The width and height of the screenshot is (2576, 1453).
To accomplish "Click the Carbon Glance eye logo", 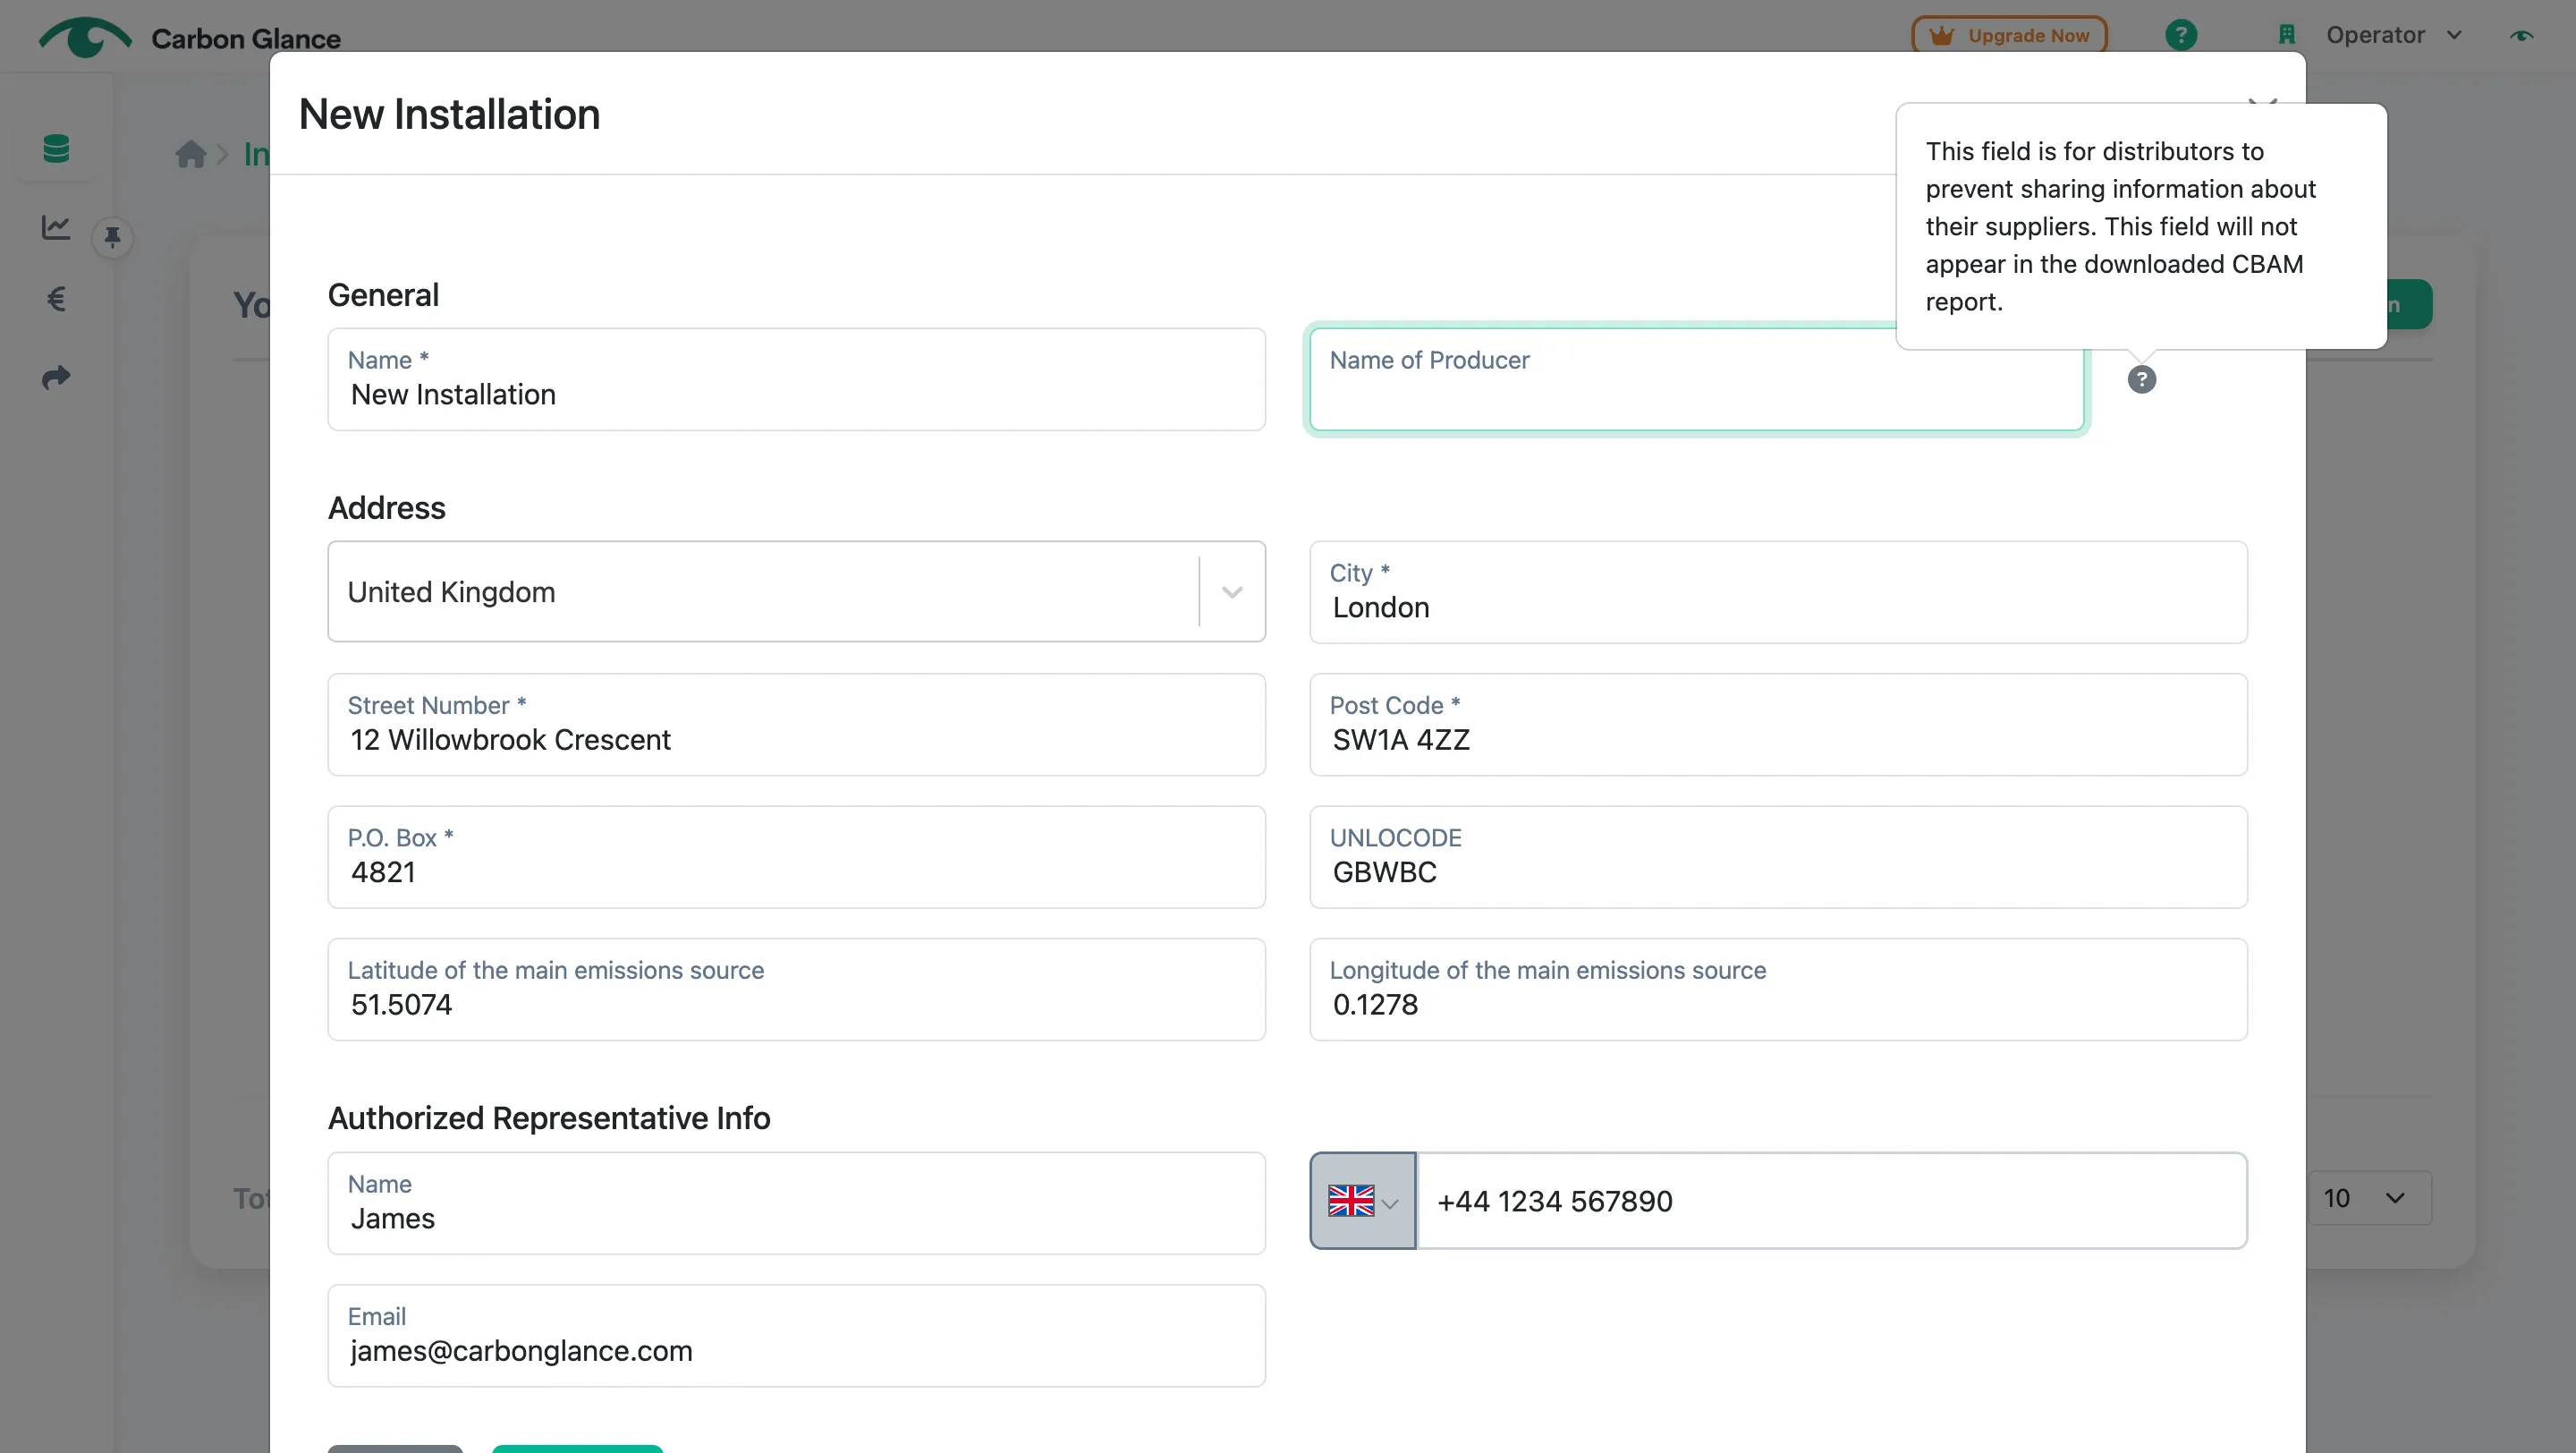I will [x=85, y=37].
